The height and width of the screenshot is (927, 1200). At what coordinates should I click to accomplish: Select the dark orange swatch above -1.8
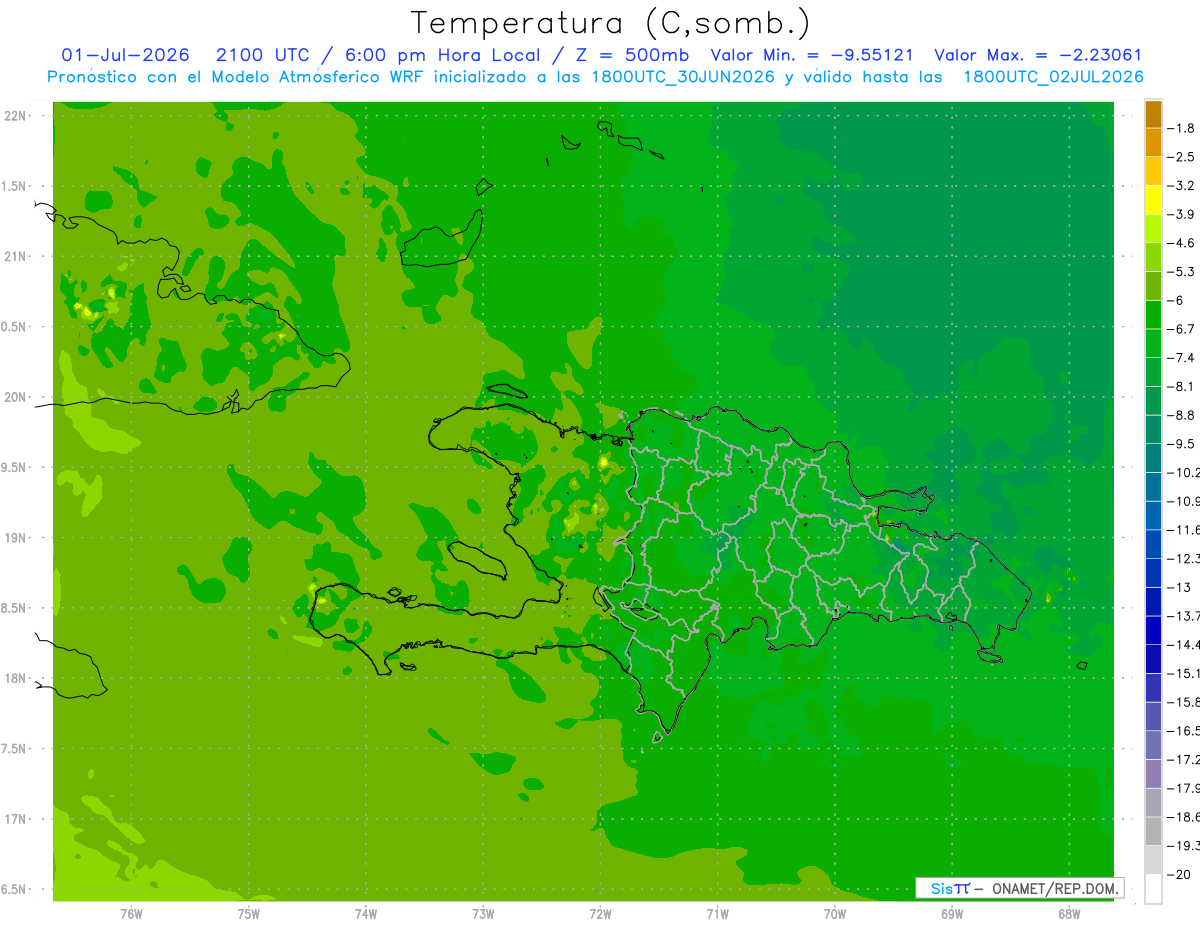(x=1153, y=114)
